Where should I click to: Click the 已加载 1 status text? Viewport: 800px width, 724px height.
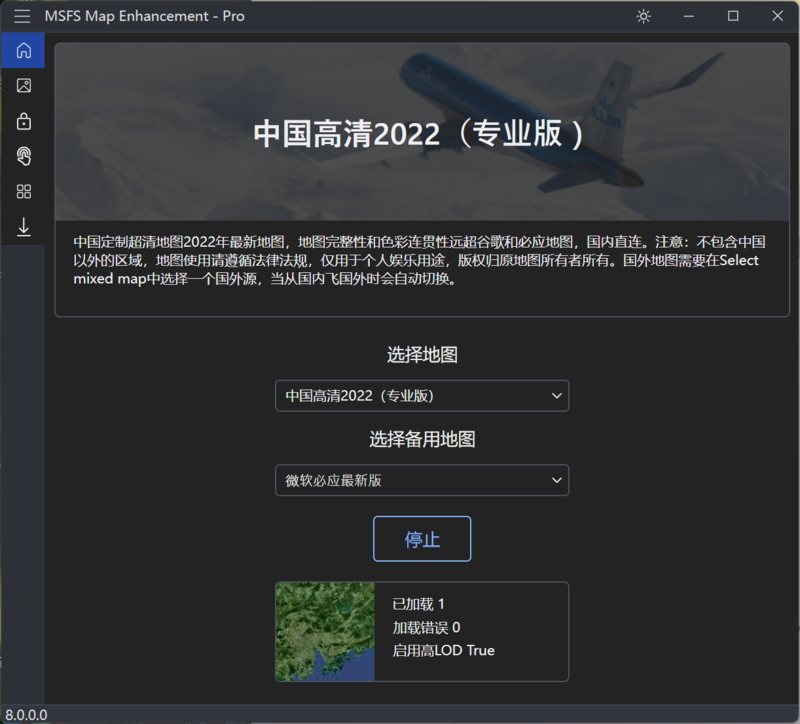(418, 604)
